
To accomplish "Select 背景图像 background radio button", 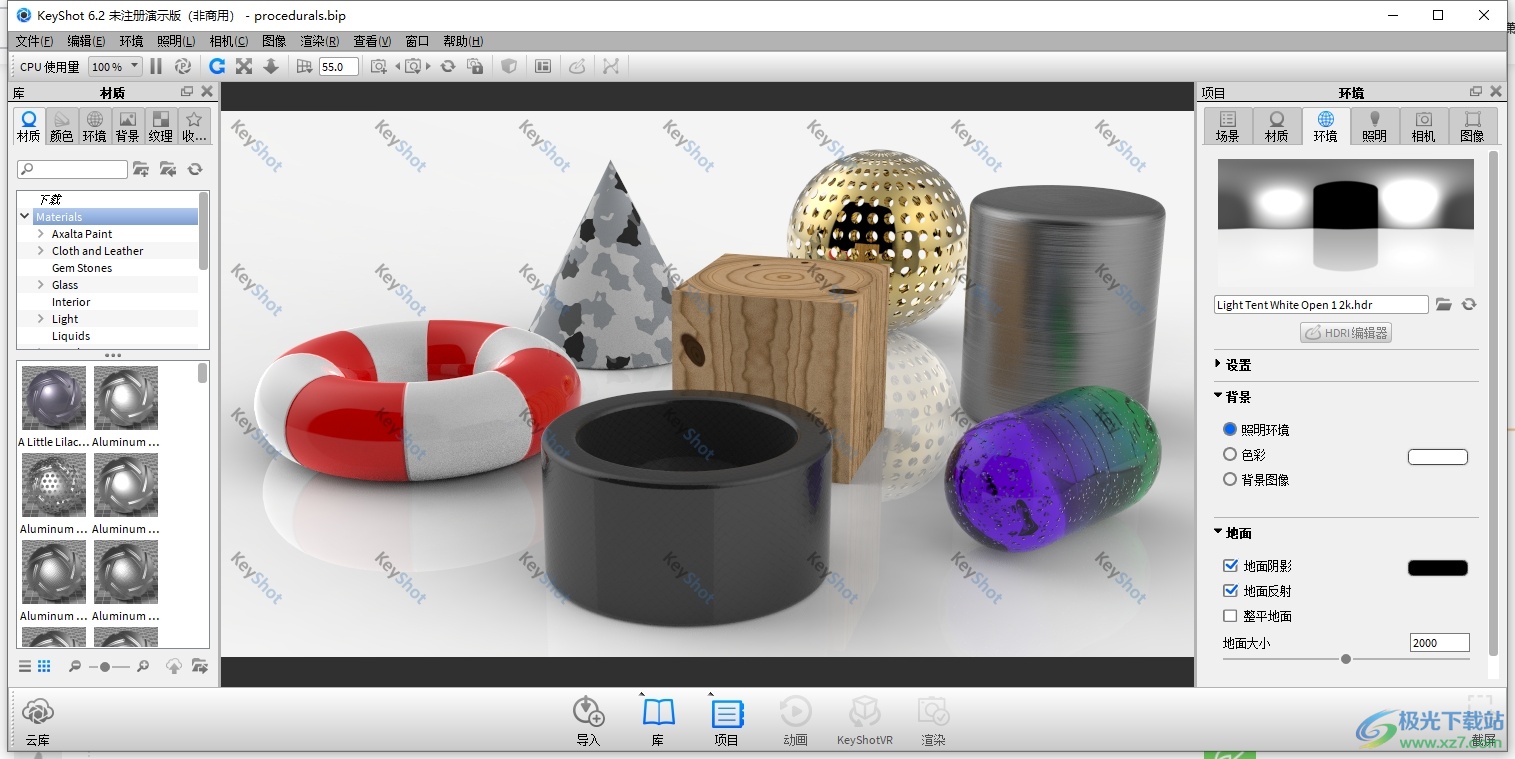I will tap(1230, 479).
